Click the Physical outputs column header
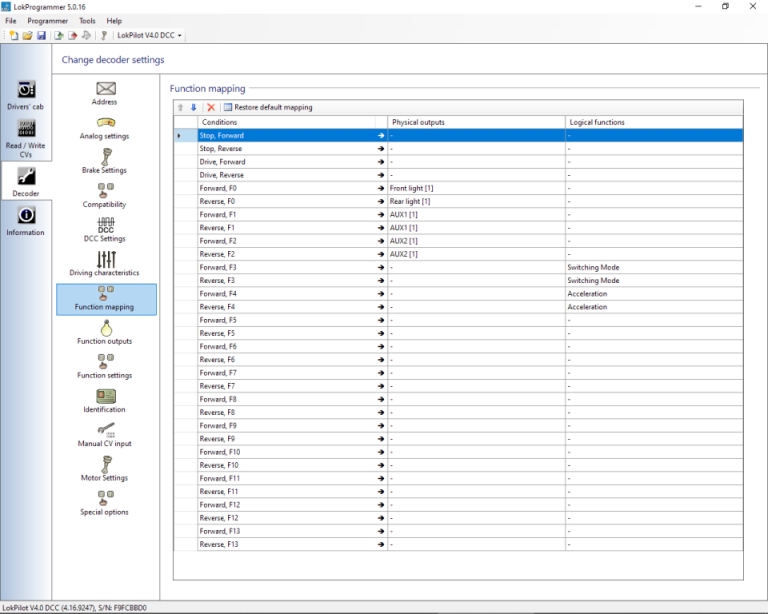This screenshot has height=614, width=768. point(476,122)
